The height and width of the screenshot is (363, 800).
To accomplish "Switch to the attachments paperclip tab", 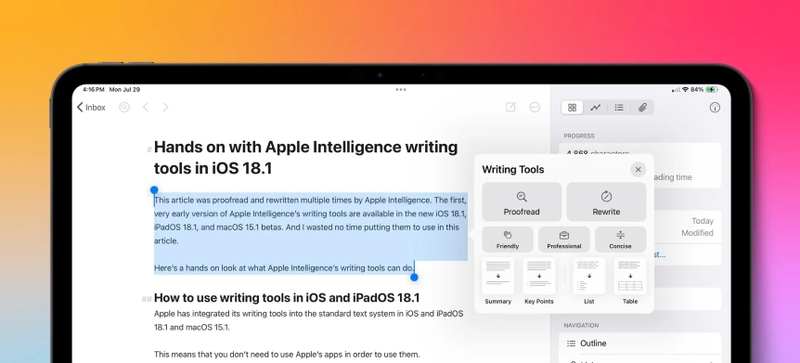I will coord(642,107).
